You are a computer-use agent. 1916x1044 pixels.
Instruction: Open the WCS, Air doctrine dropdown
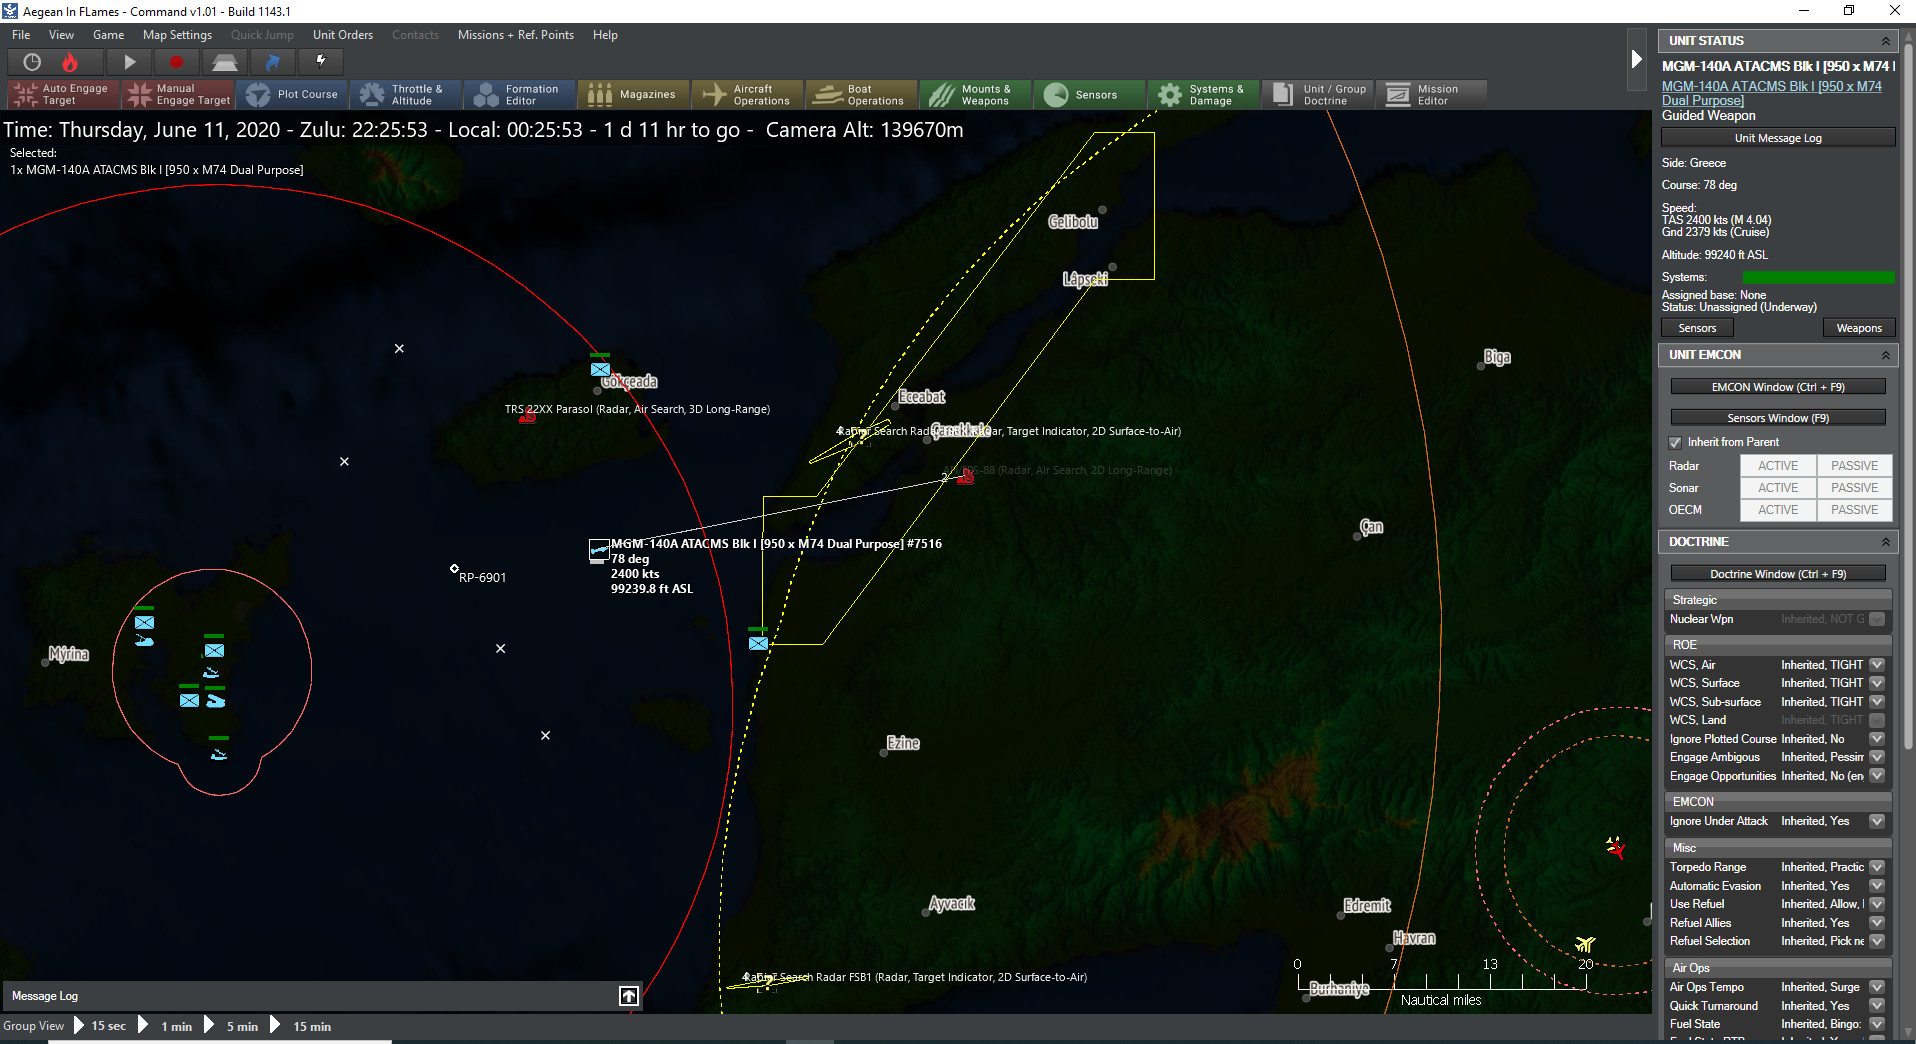(x=1877, y=664)
